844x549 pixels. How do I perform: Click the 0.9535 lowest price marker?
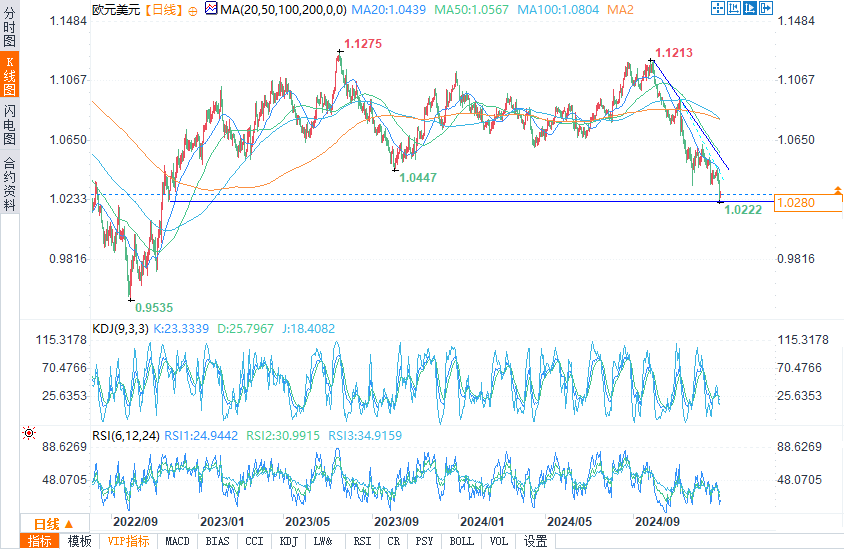(154, 307)
